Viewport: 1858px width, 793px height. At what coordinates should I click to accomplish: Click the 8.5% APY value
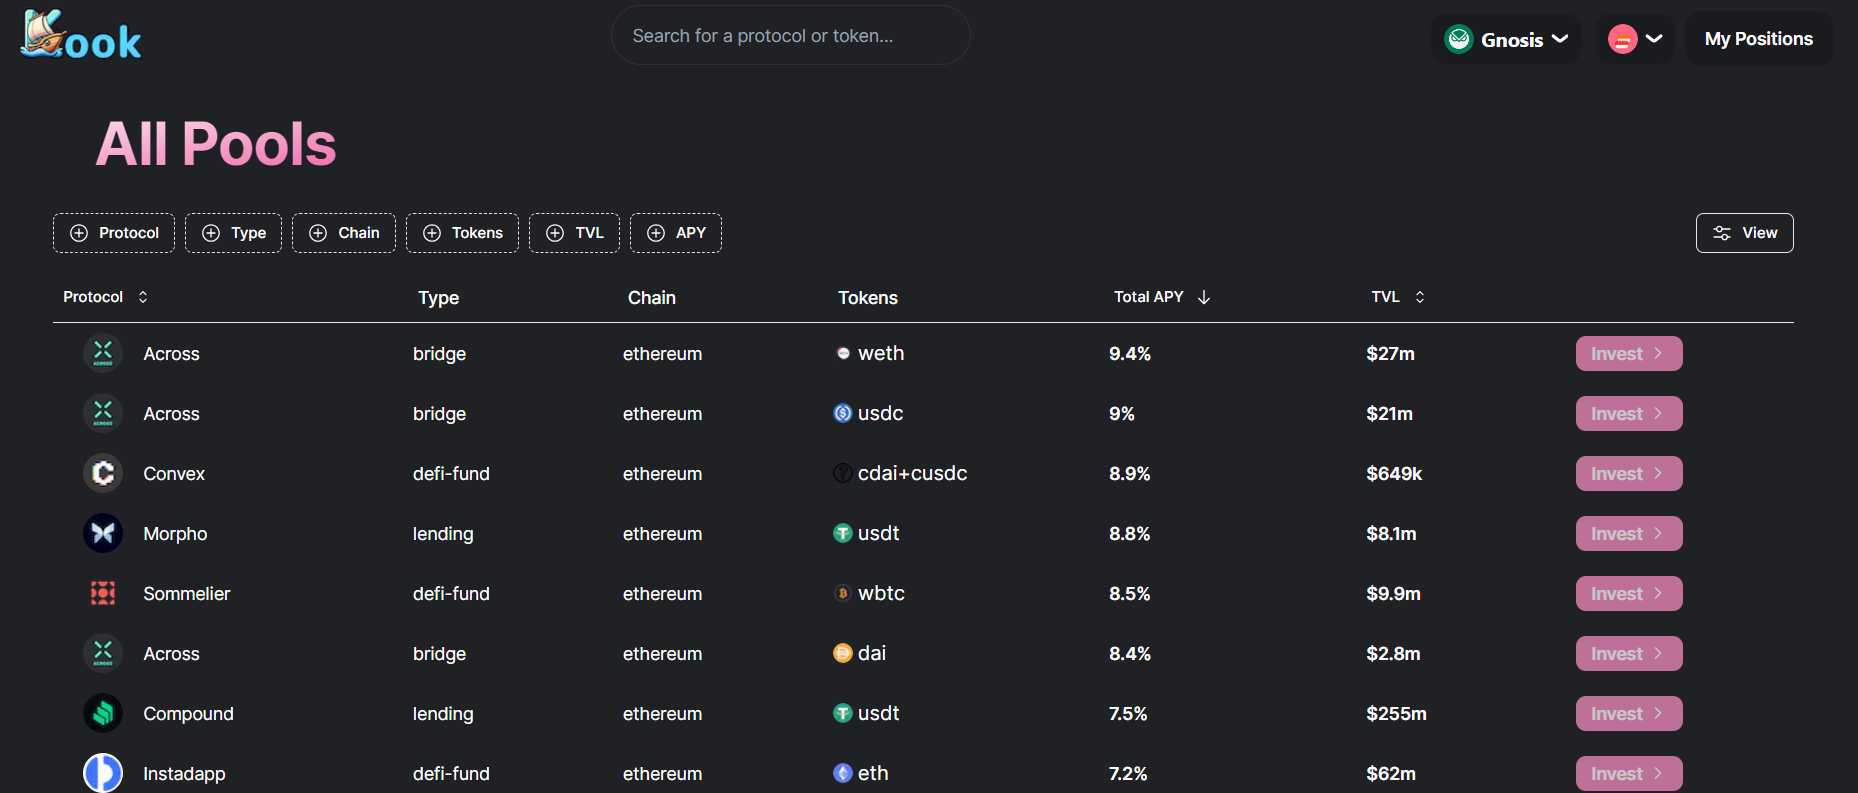(1130, 594)
